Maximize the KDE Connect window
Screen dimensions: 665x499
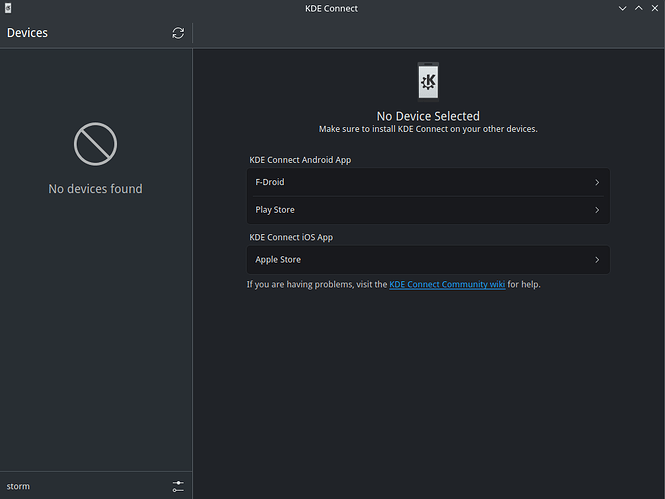pyautogui.click(x=639, y=8)
